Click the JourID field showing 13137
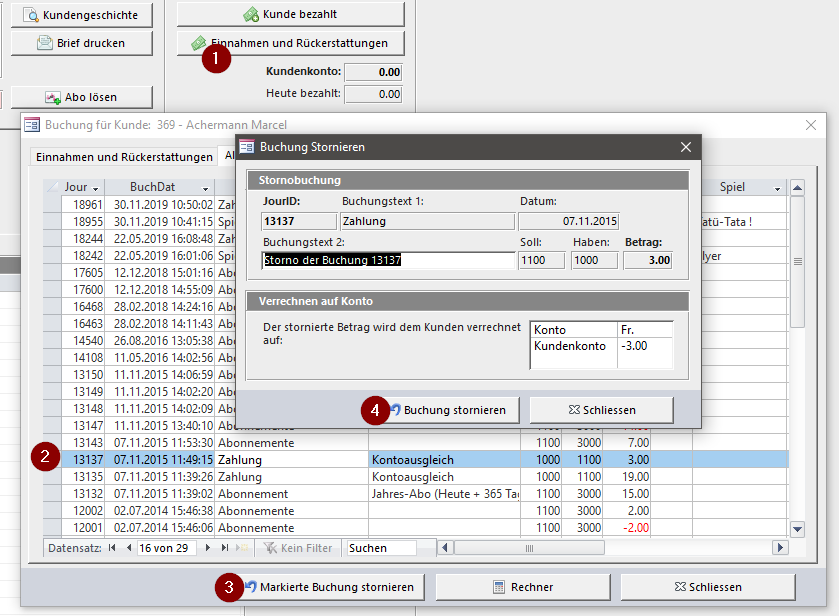 pos(299,221)
